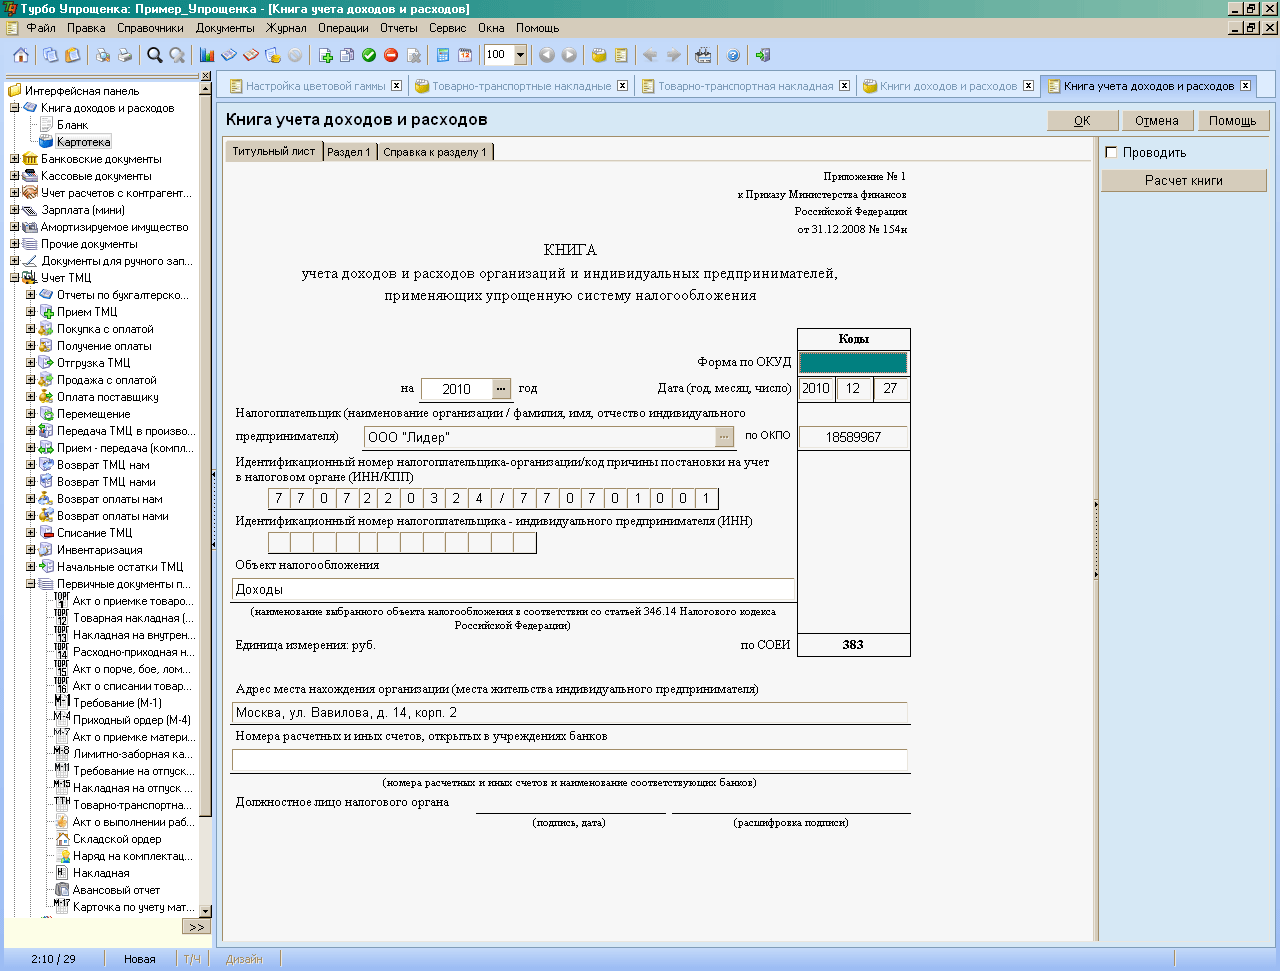The height and width of the screenshot is (971, 1280).
Task: Select Авансовый отчет in the tree
Action: [116, 890]
